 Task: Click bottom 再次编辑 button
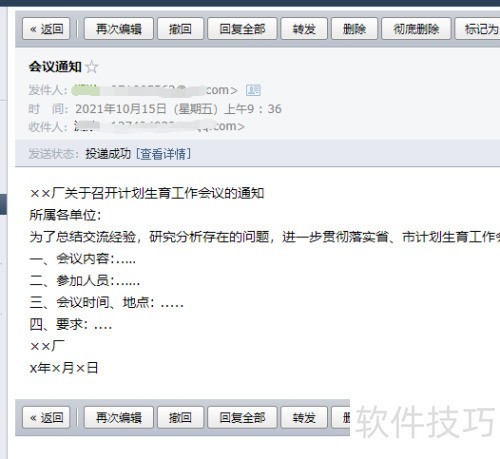(119, 417)
